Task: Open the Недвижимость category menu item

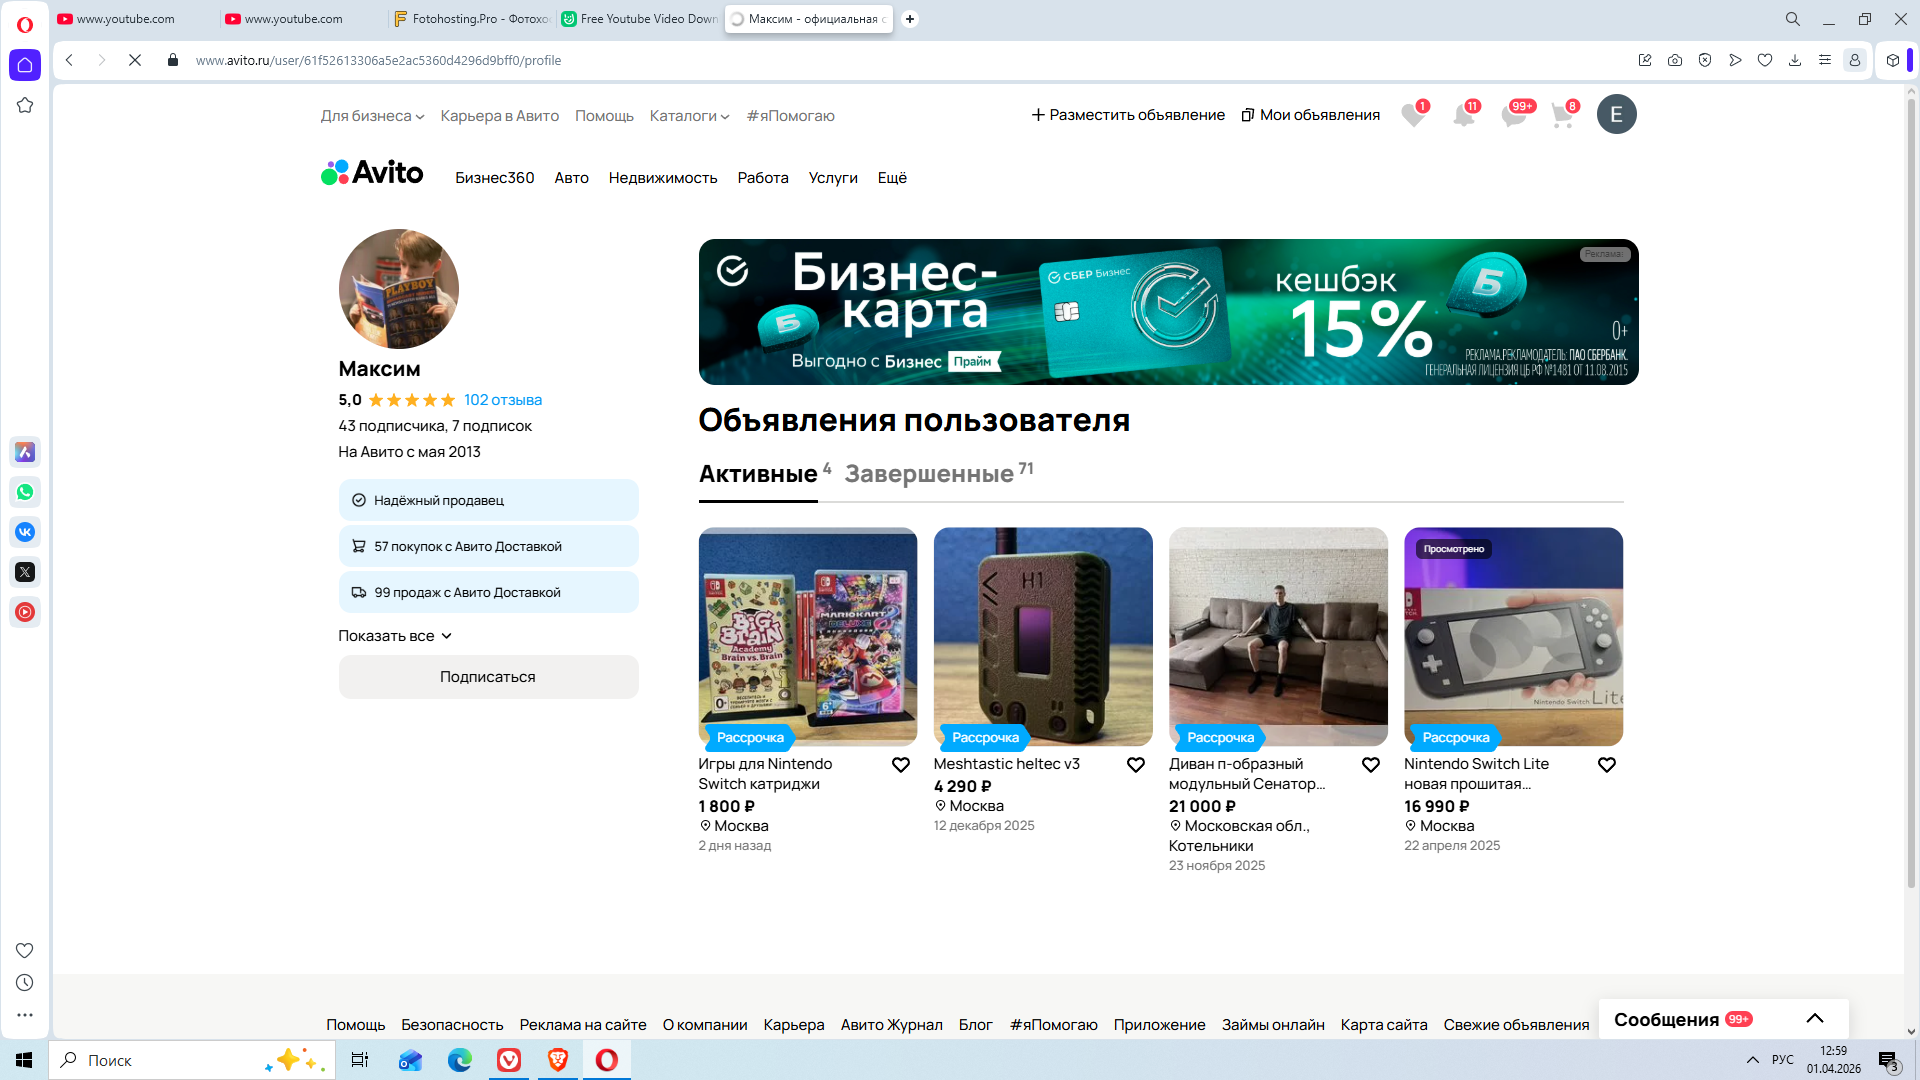Action: [663, 178]
